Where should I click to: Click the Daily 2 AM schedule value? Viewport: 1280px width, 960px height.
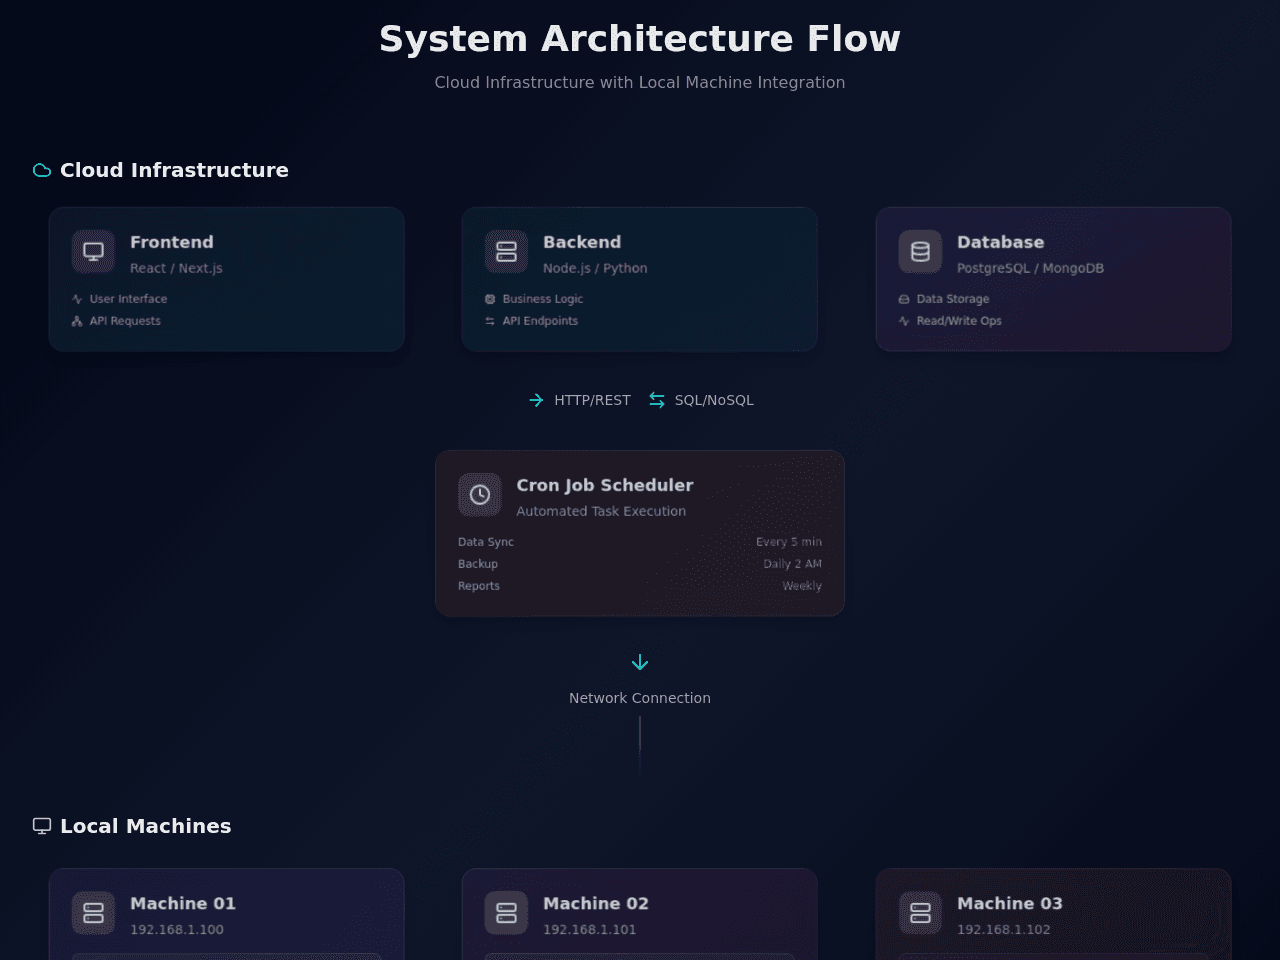792,564
